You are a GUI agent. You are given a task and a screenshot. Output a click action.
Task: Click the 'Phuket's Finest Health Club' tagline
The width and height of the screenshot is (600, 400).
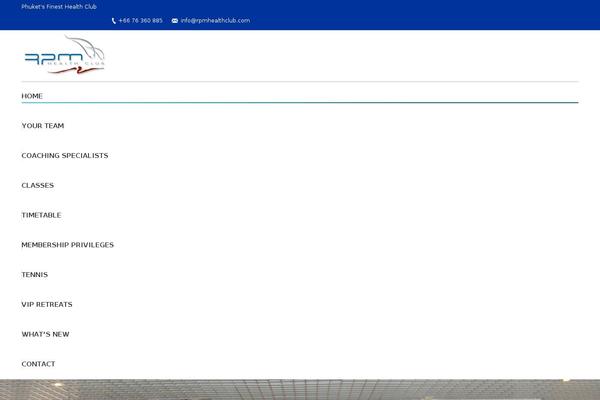pos(59,7)
